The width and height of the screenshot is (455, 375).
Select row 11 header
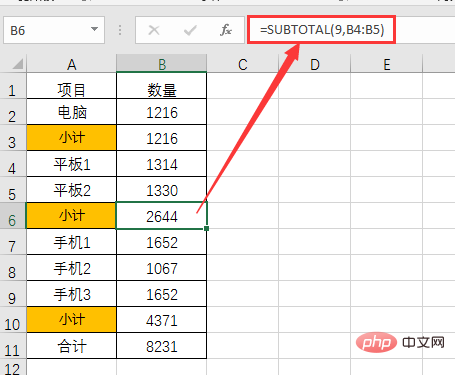[x=13, y=346]
